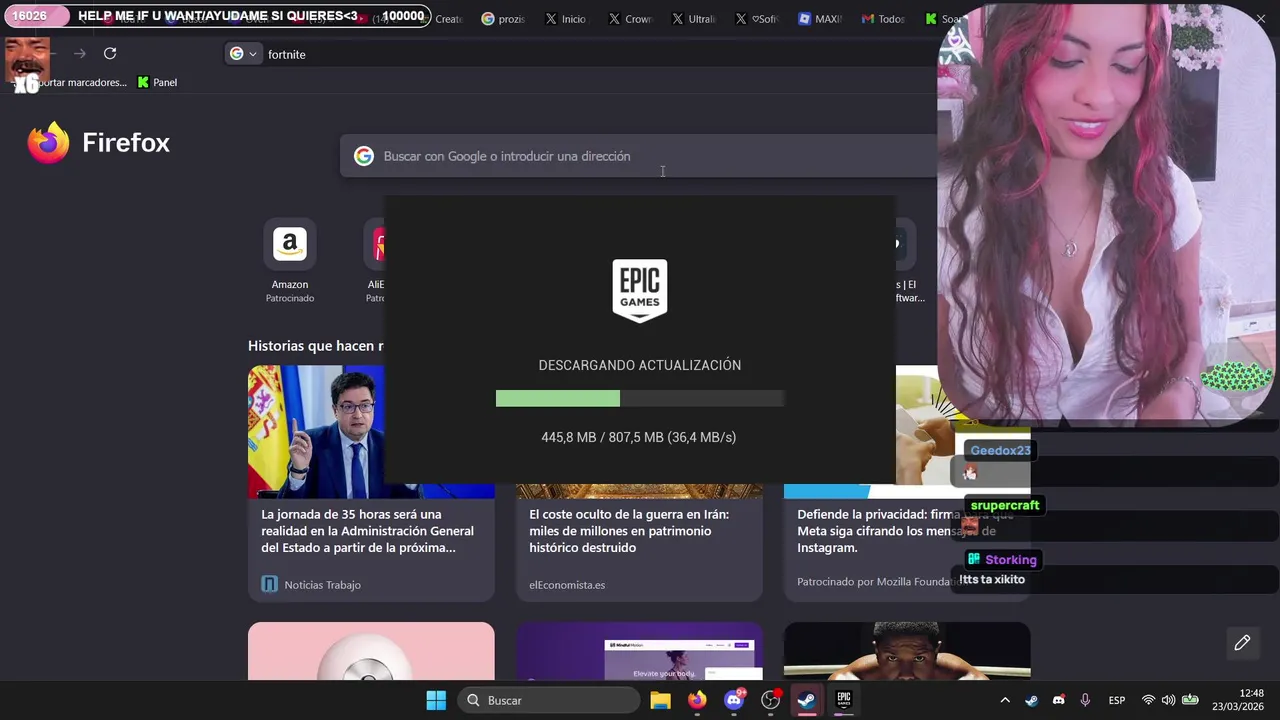Open the Mindful Motion story thumbnail
The image size is (1280, 720).
coord(639,651)
